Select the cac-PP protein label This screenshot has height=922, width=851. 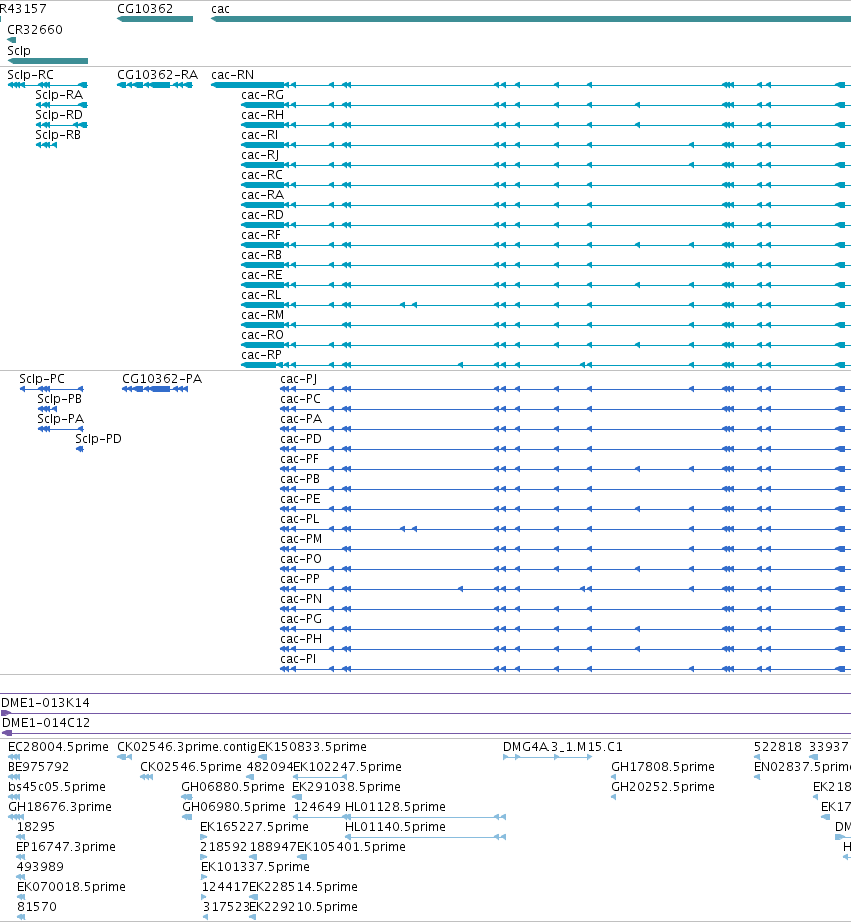click(x=300, y=579)
